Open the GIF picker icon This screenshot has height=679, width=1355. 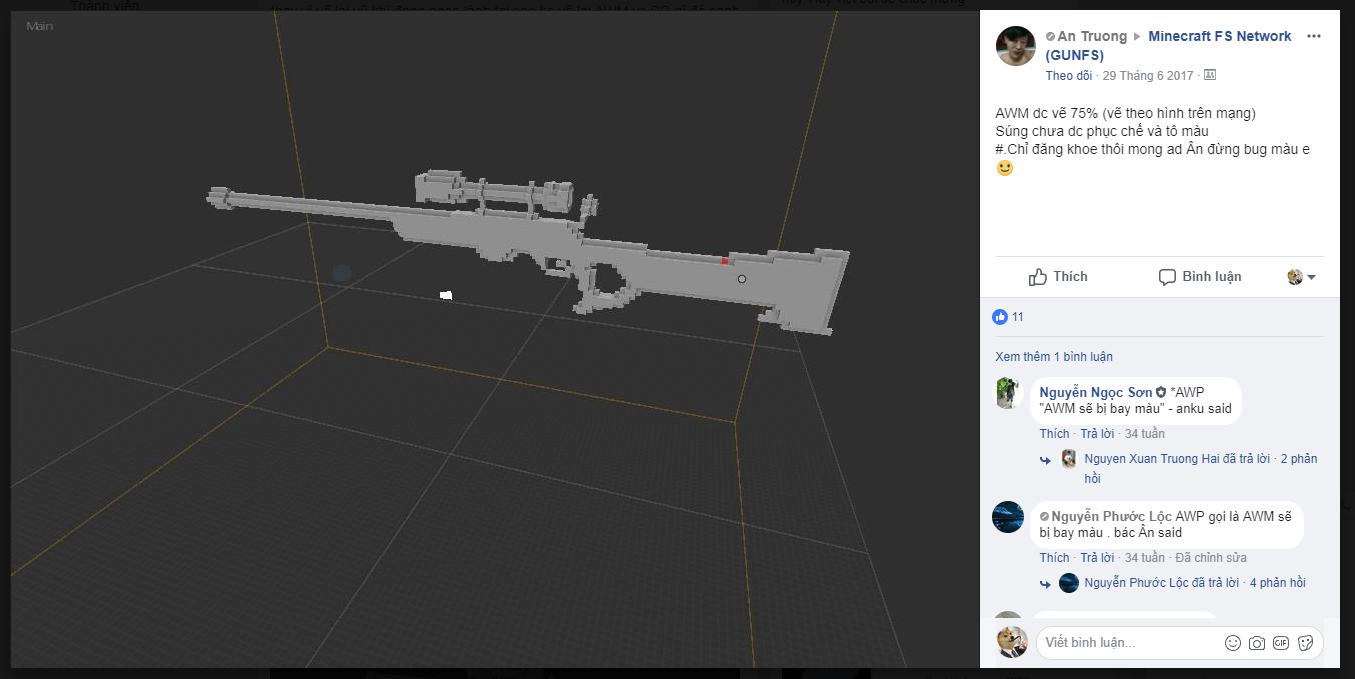tap(1281, 643)
